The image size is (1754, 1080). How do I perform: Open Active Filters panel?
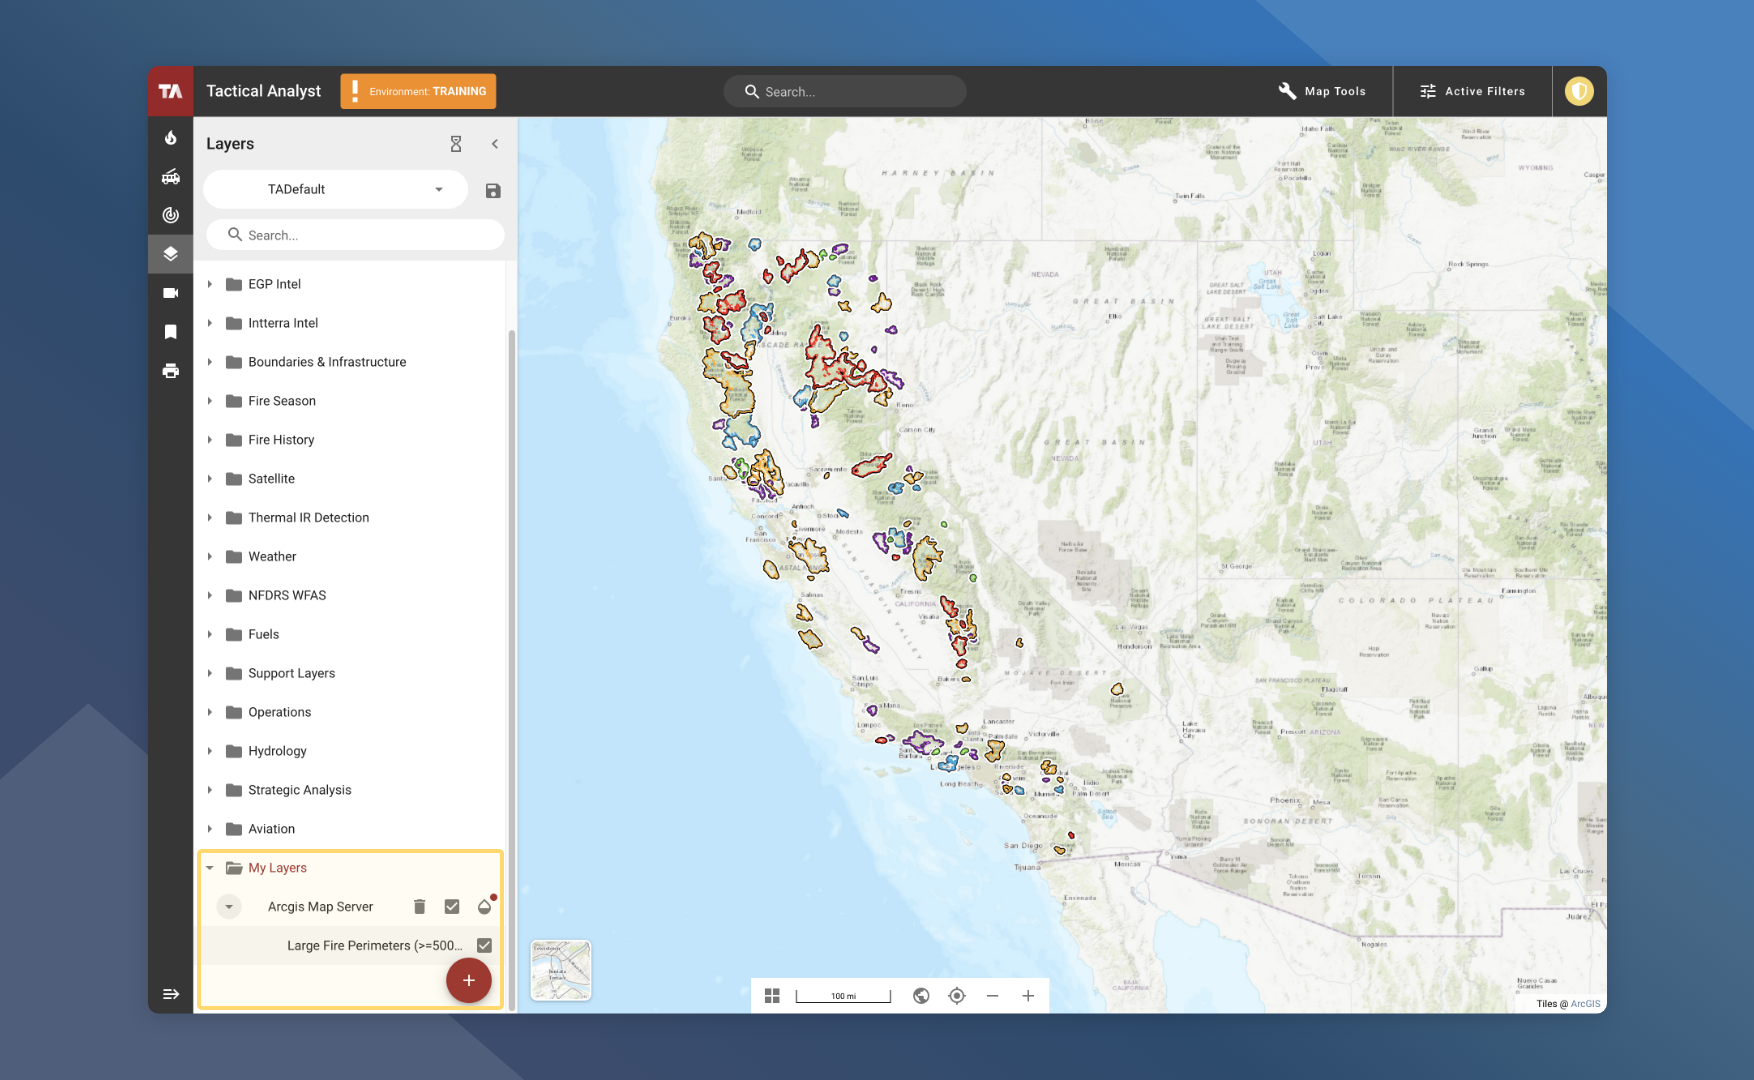[x=1472, y=91]
